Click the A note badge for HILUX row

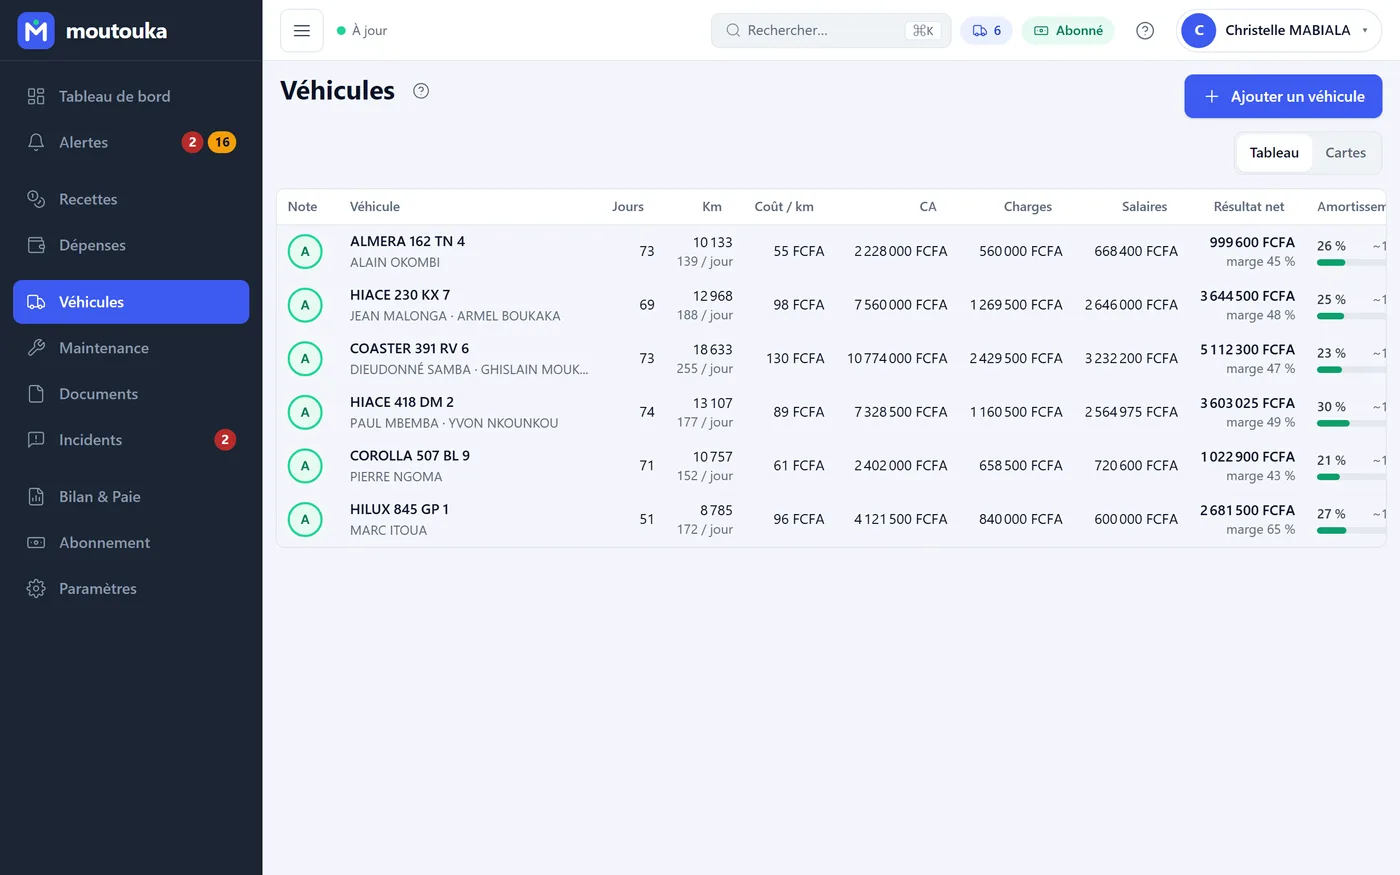305,520
